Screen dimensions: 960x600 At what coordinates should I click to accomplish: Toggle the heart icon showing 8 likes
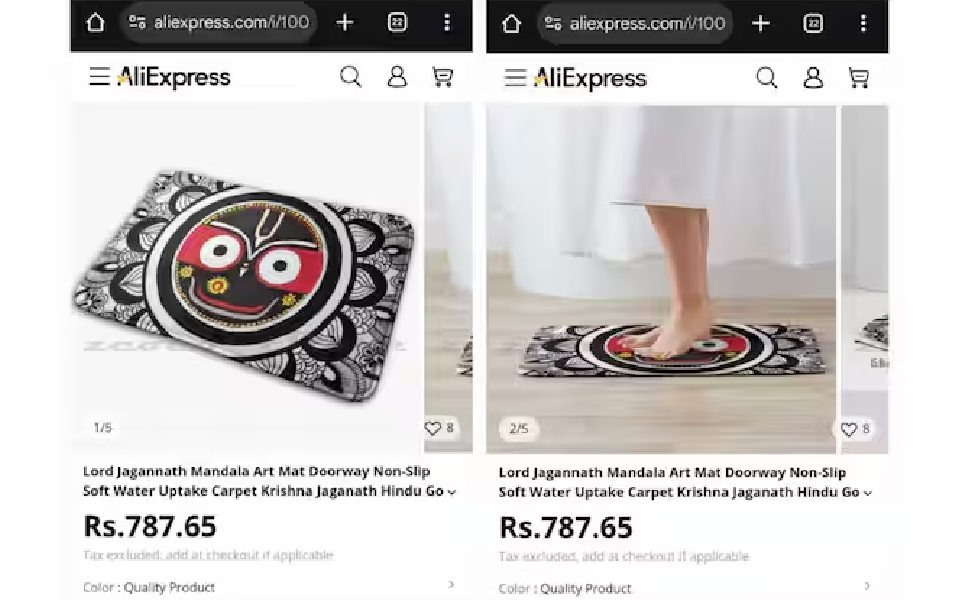849,429
